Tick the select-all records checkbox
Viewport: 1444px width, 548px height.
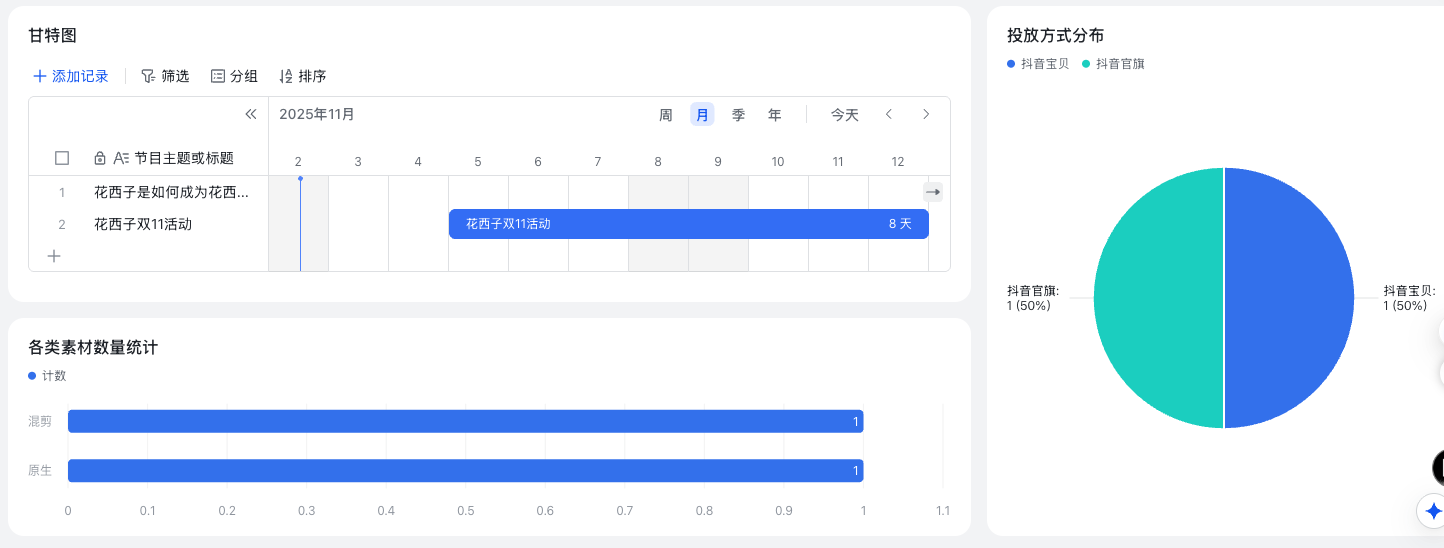pos(62,158)
